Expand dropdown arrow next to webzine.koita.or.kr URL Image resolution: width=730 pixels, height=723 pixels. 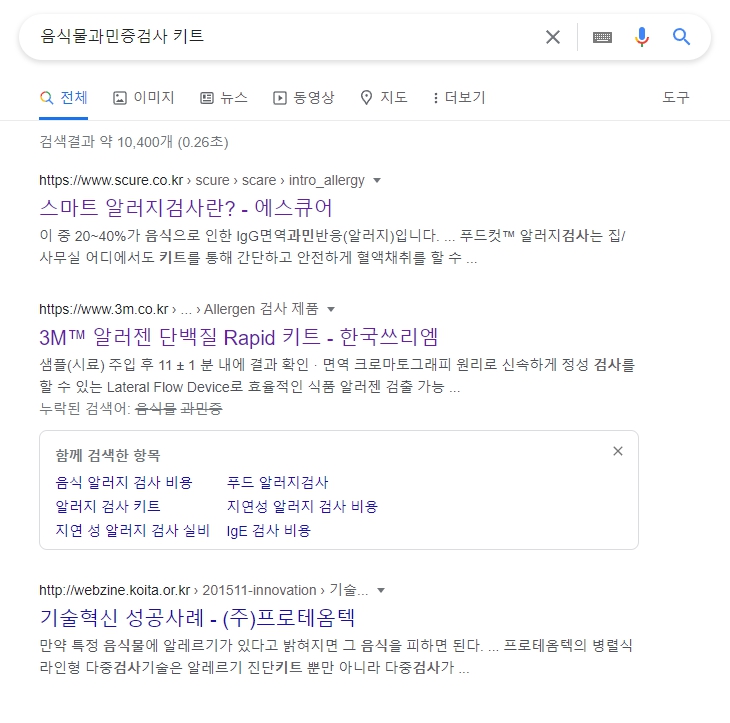click(381, 591)
